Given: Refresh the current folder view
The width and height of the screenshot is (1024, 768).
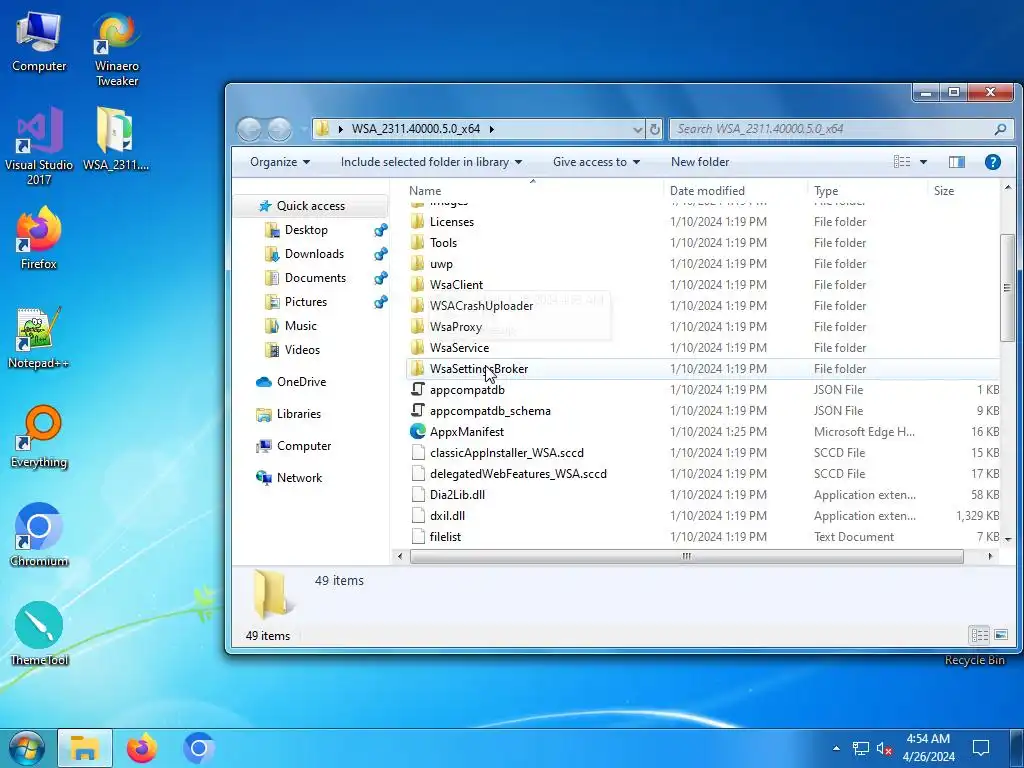Looking at the screenshot, I should pos(654,129).
